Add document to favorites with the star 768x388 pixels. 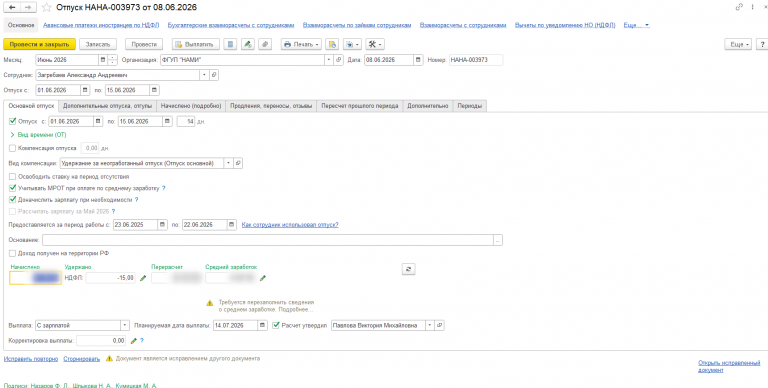47,7
